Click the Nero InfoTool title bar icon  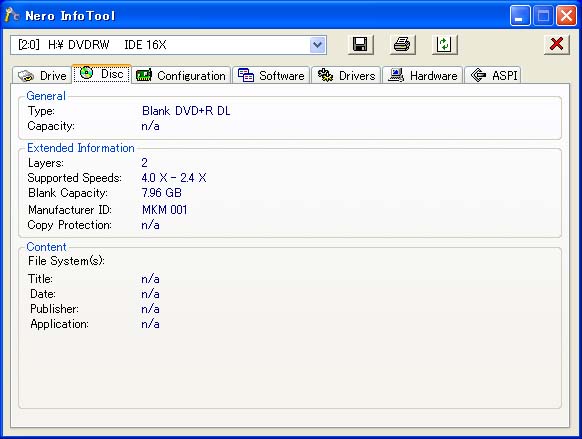tap(12, 15)
